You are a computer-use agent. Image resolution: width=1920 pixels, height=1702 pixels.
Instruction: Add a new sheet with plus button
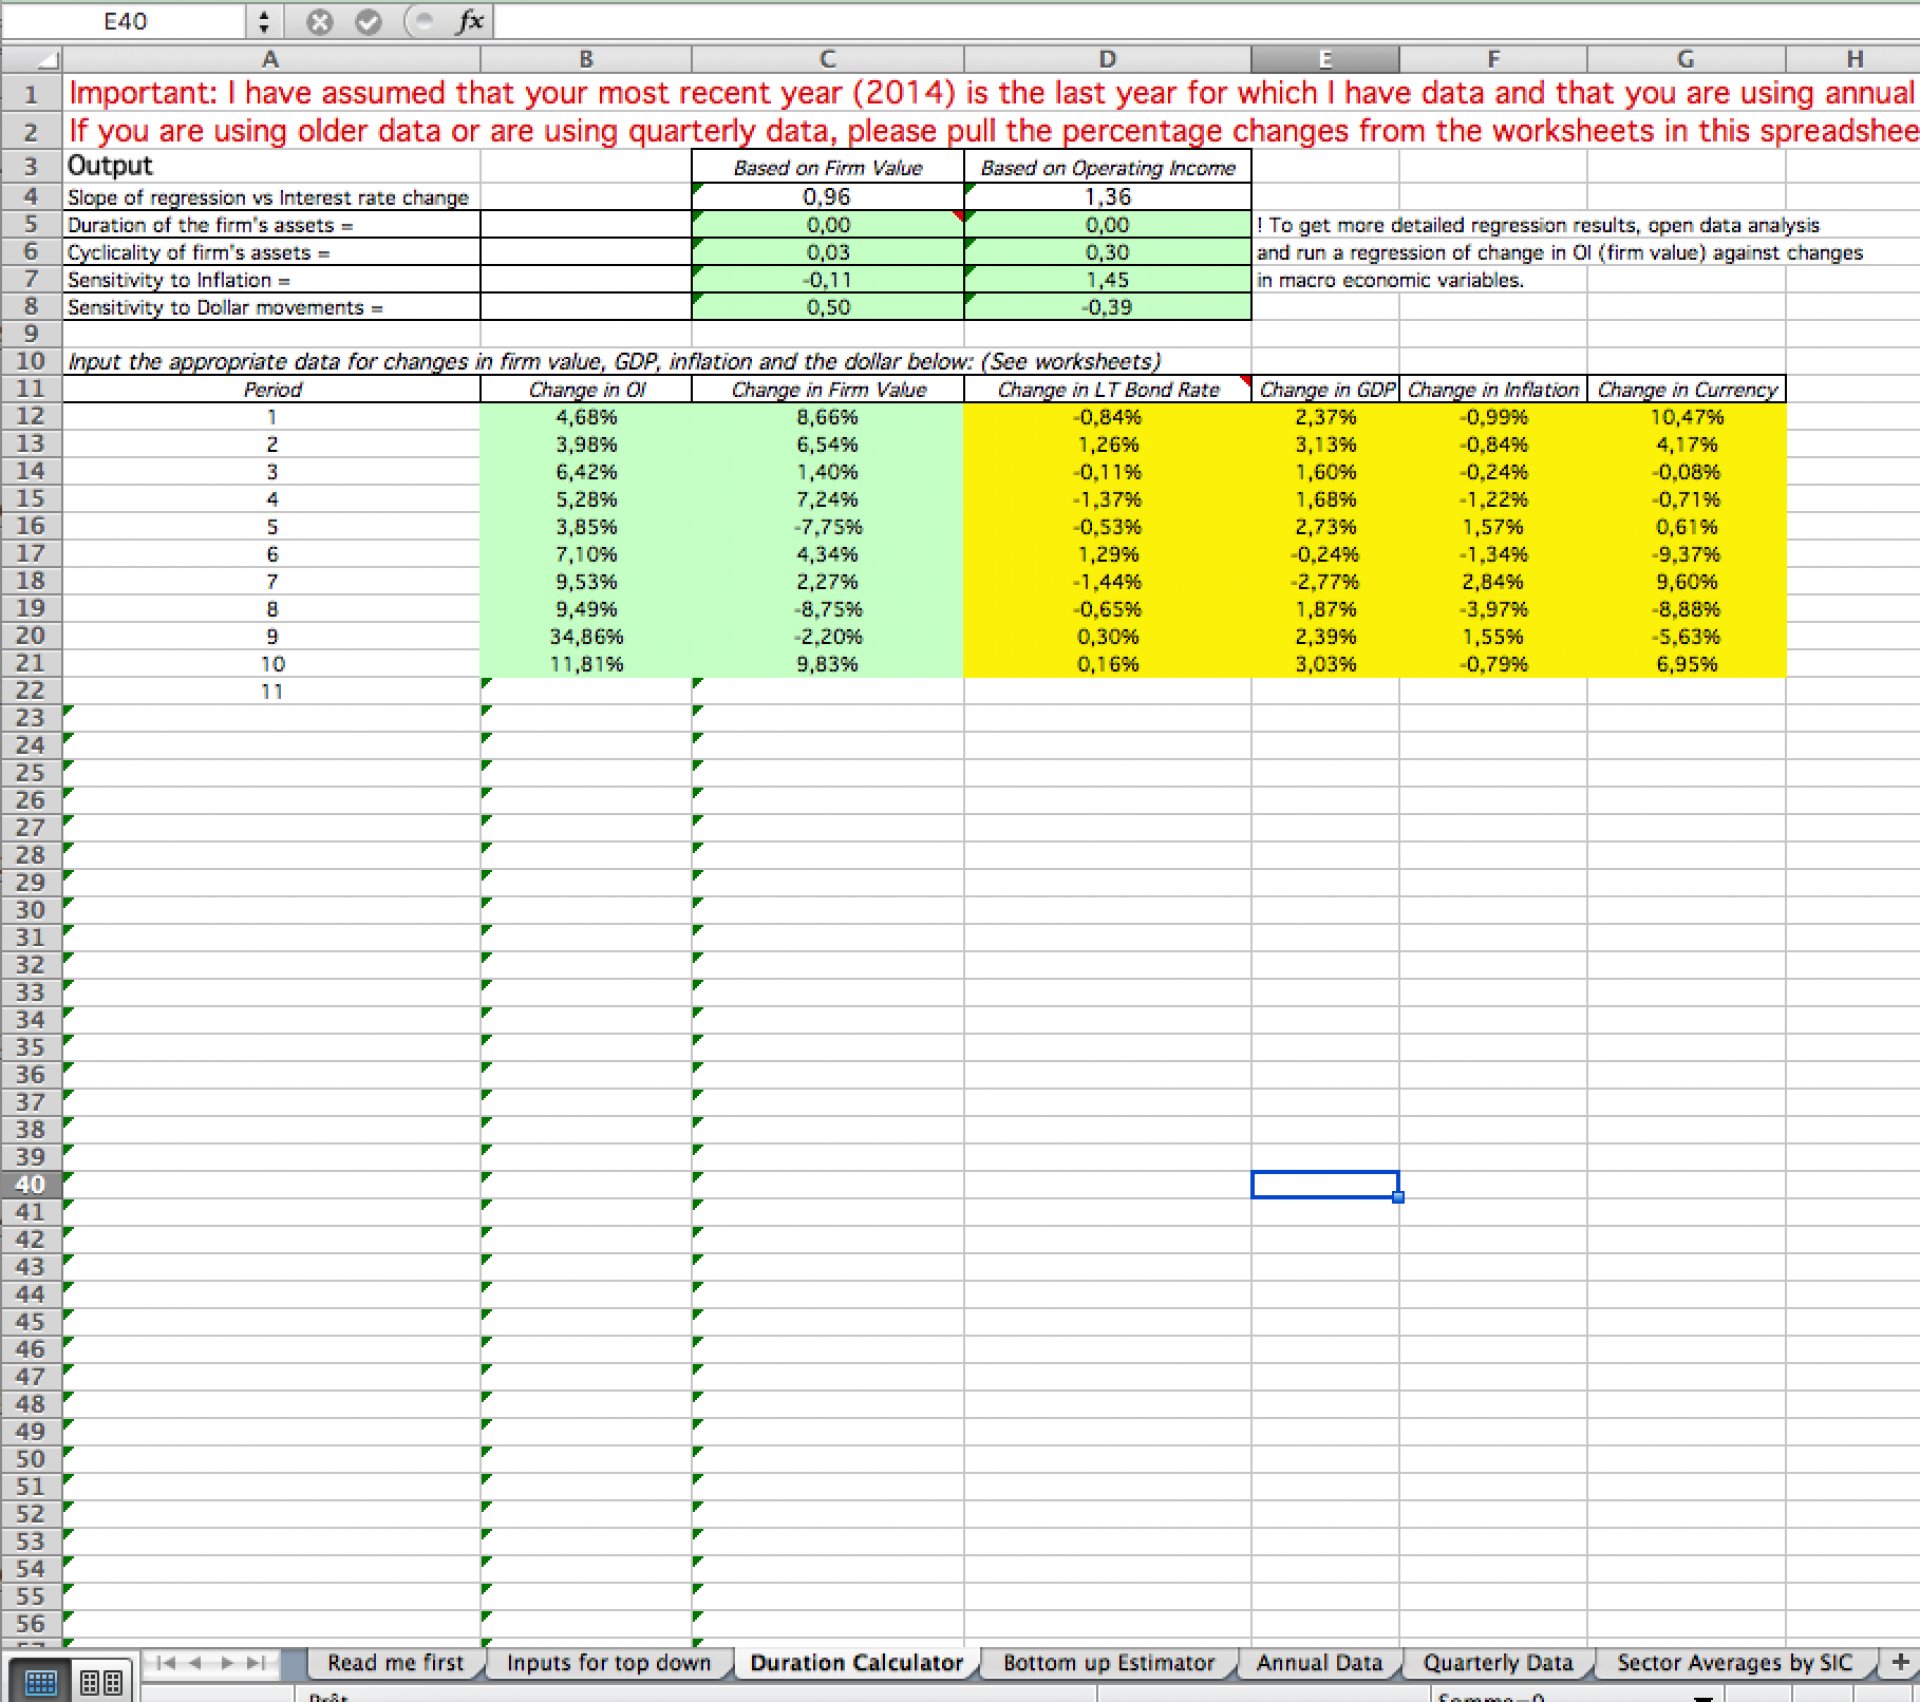click(x=1900, y=1662)
